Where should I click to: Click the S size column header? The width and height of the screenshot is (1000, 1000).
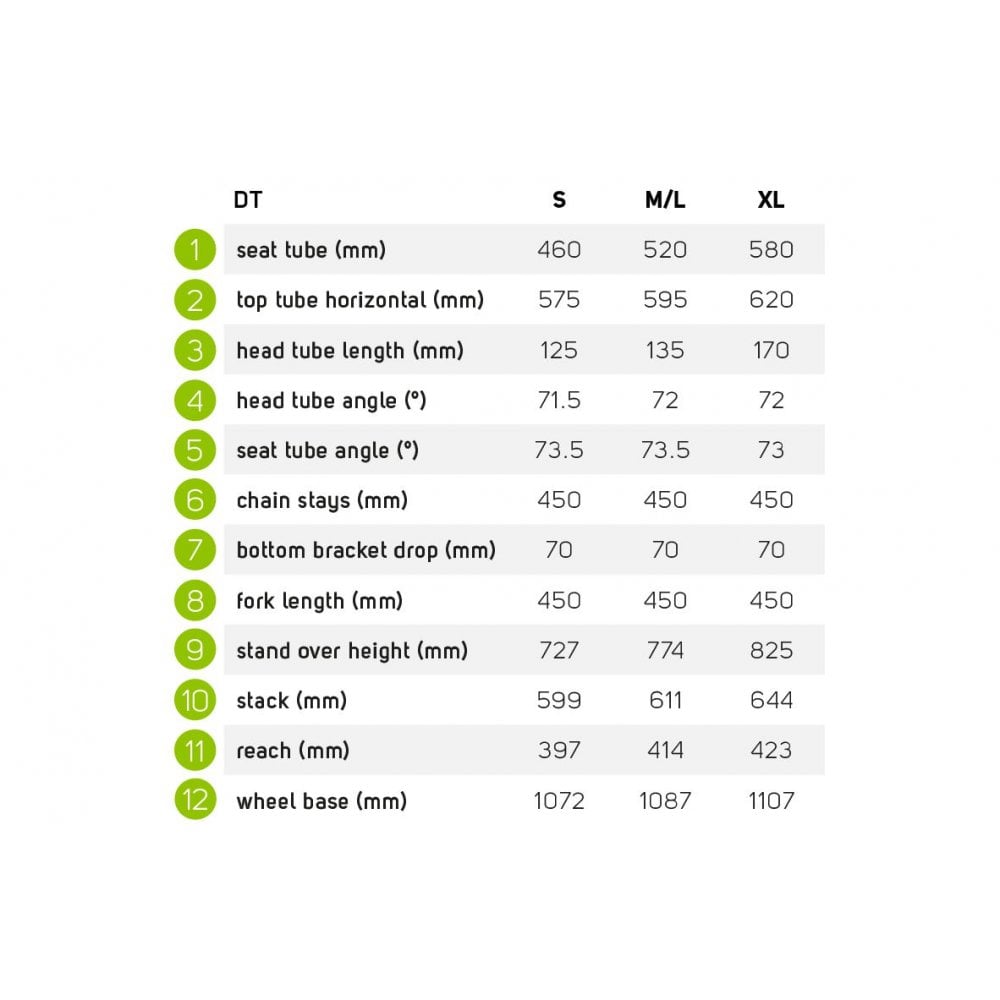559,200
